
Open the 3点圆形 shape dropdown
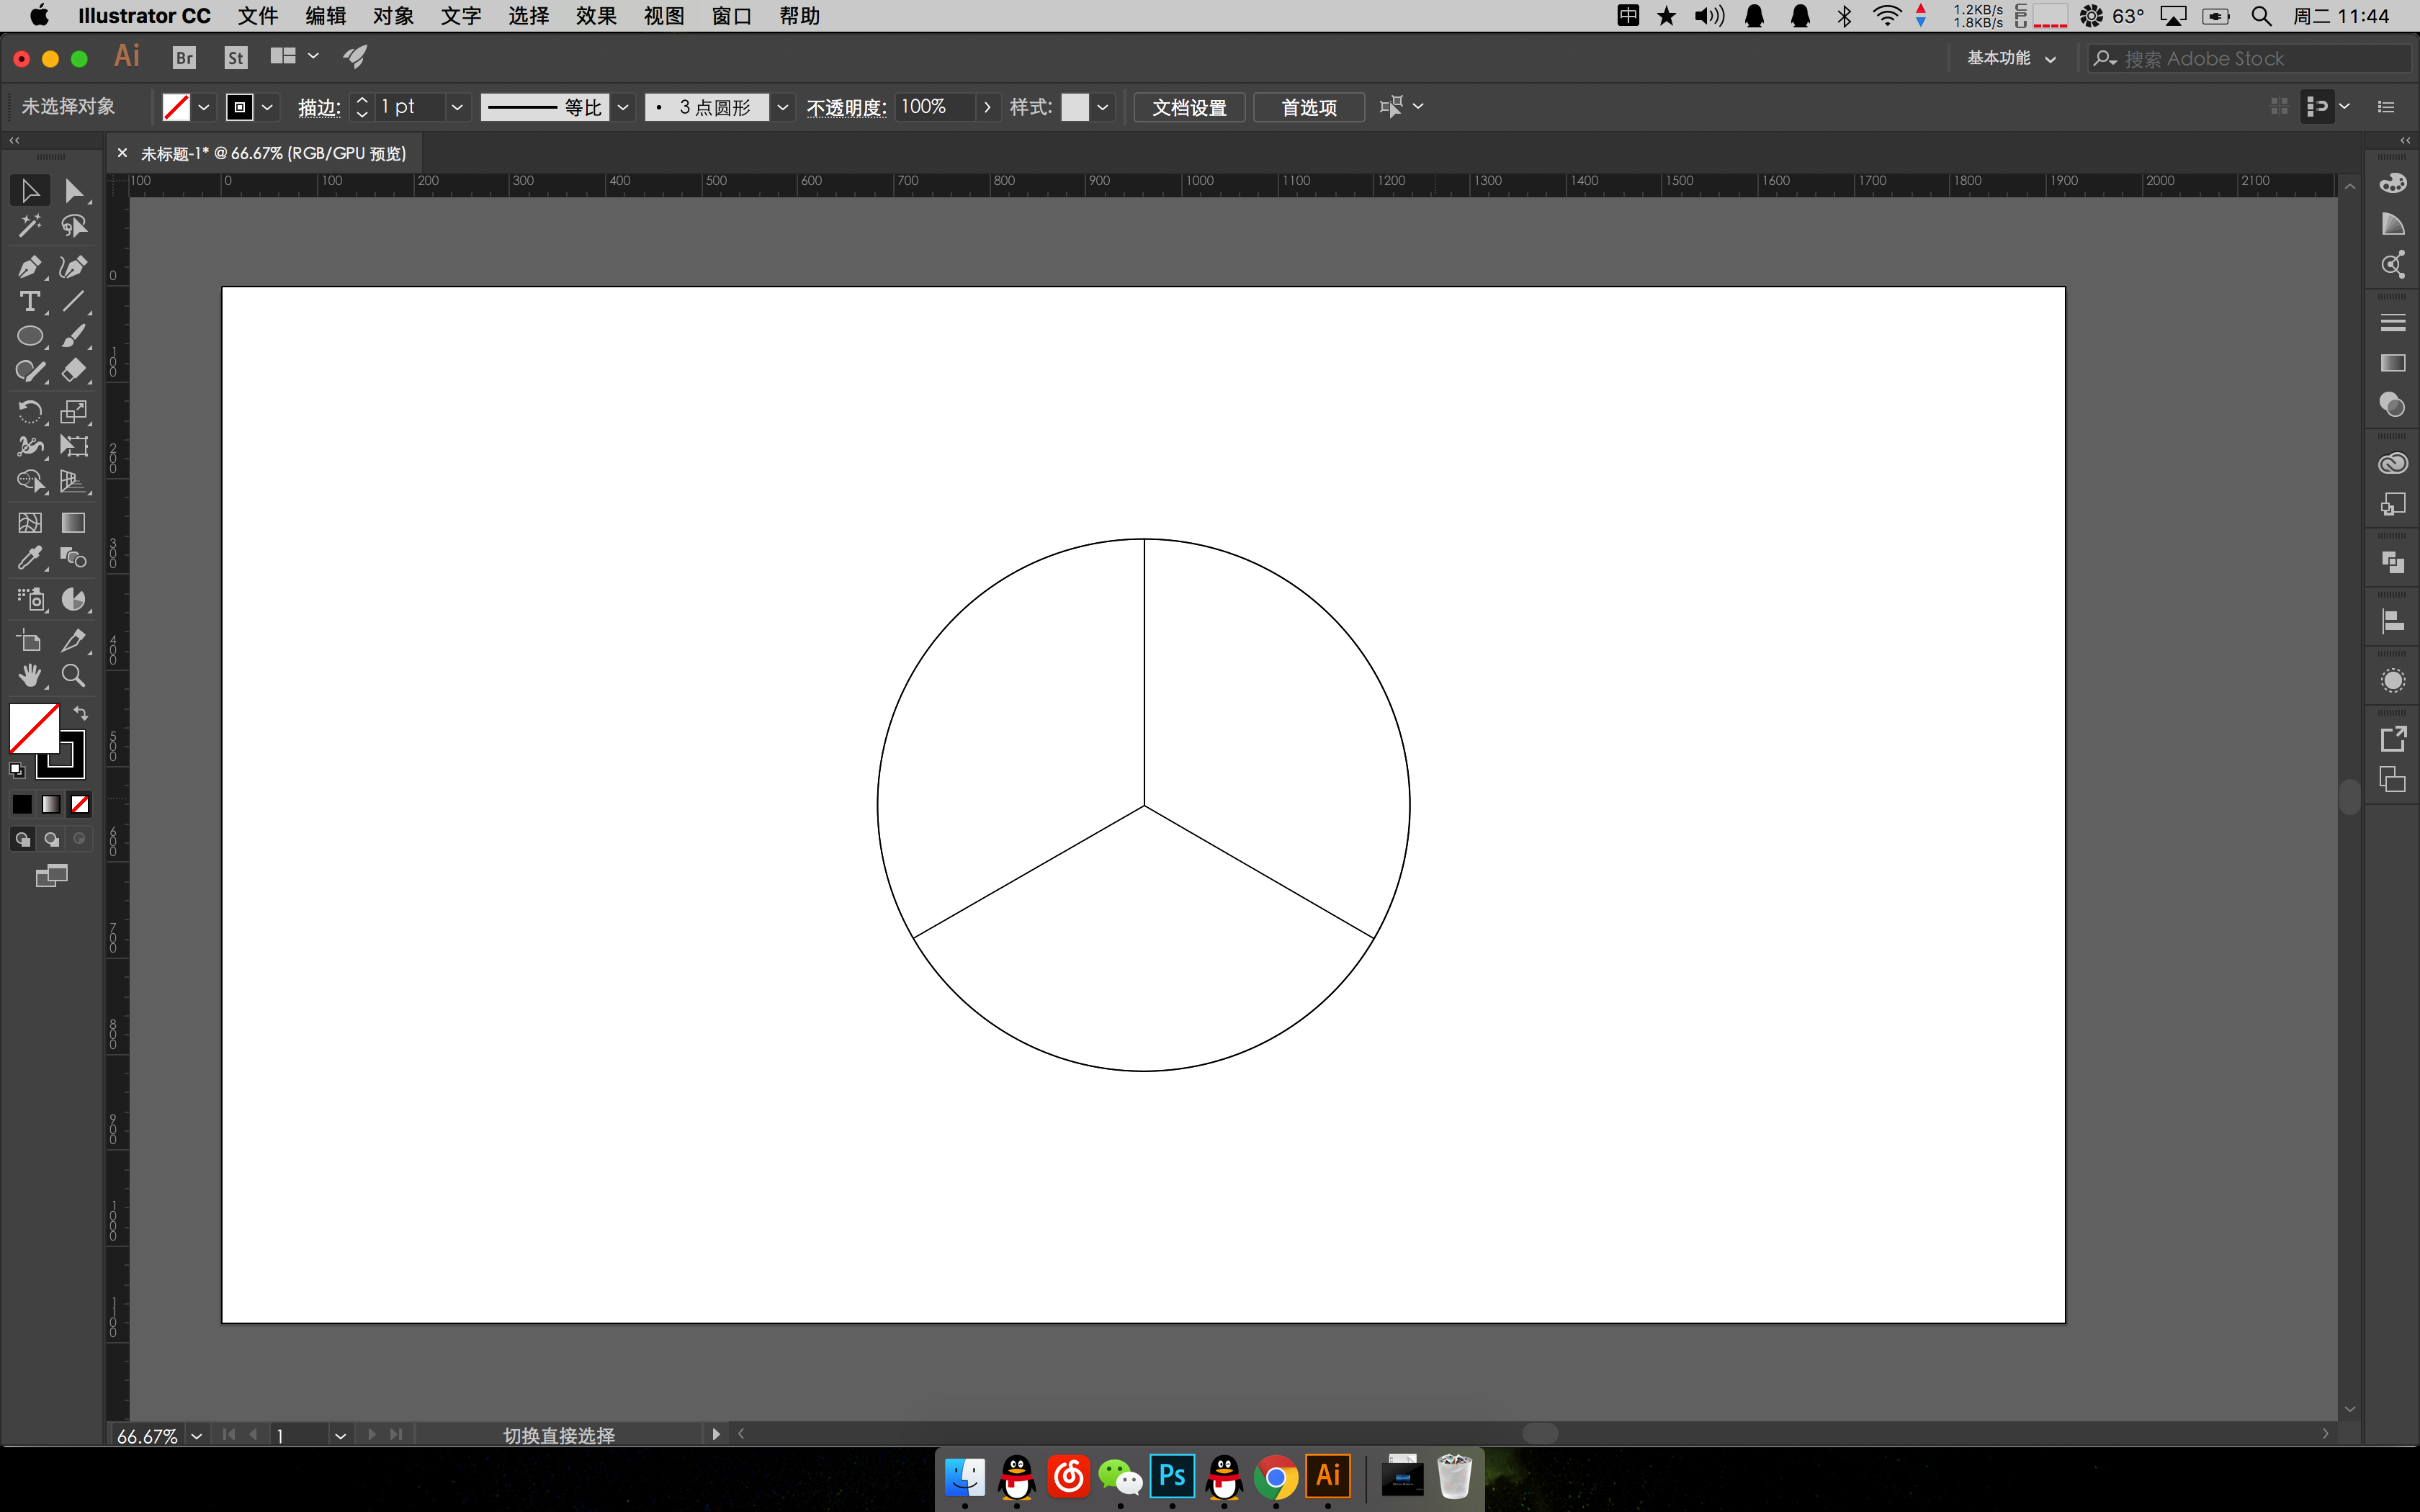point(782,107)
